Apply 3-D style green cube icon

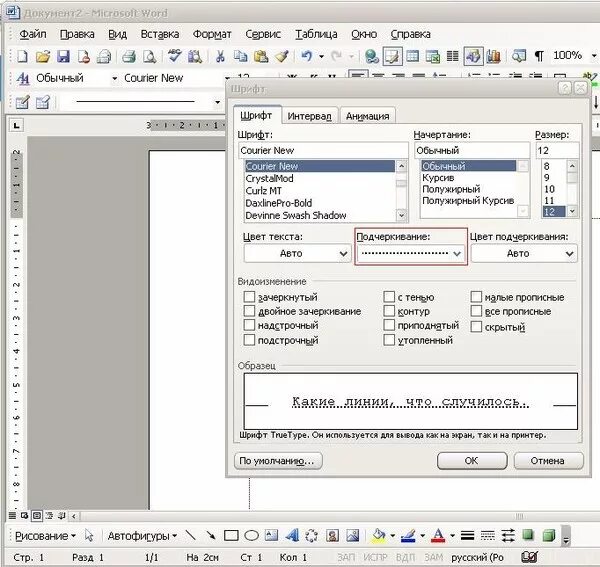(x=549, y=535)
